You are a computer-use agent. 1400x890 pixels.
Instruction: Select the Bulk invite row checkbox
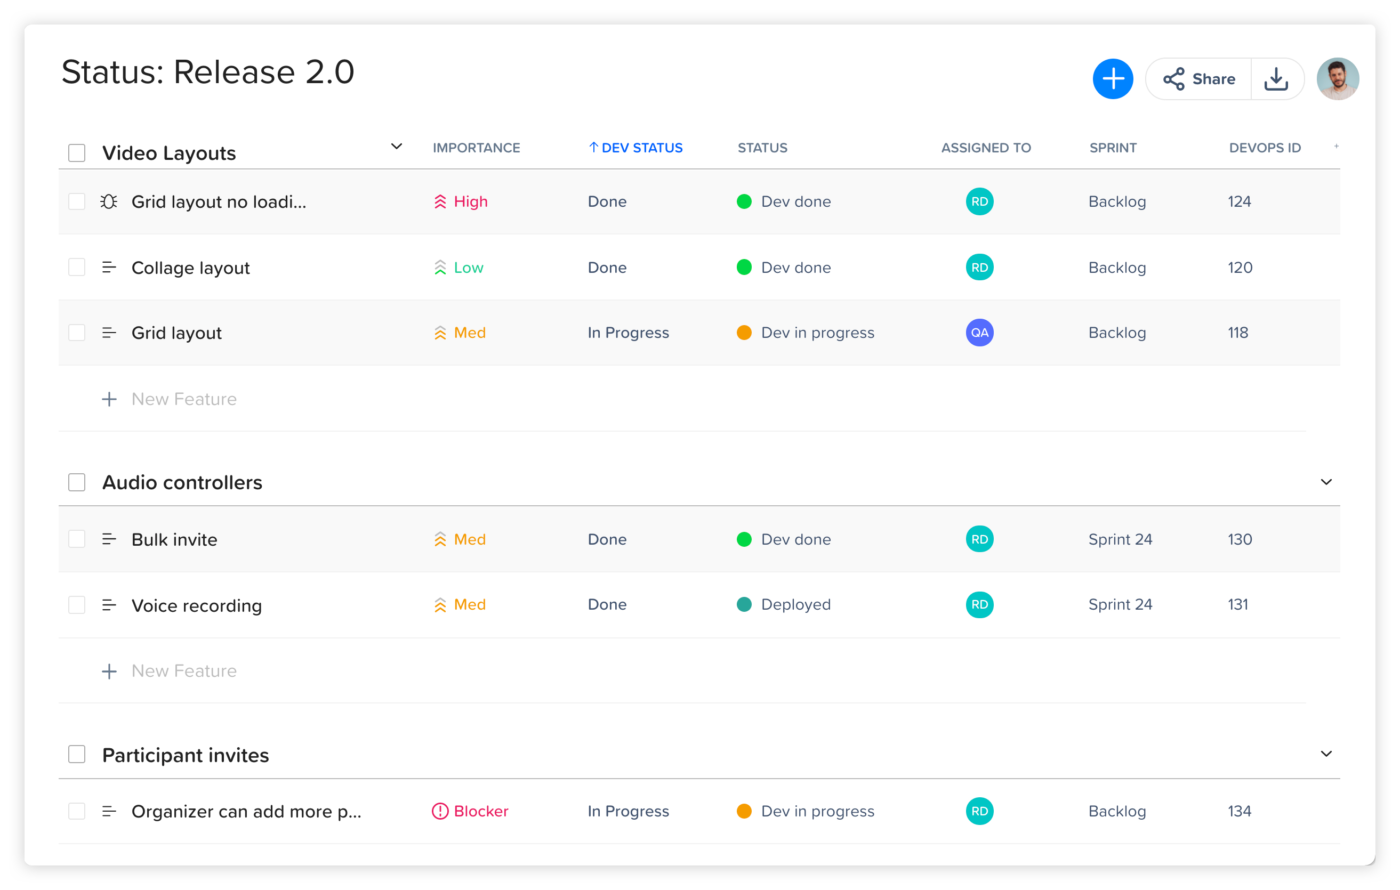[77, 539]
